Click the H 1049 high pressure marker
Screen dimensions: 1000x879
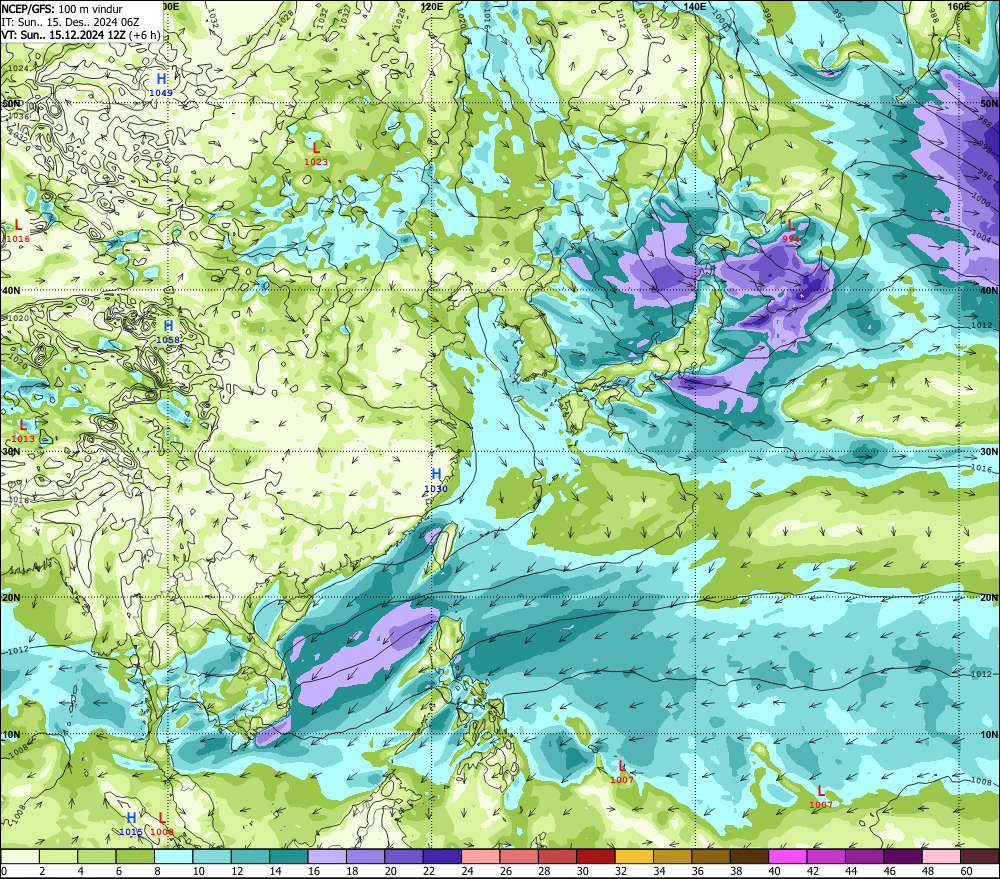161,84
